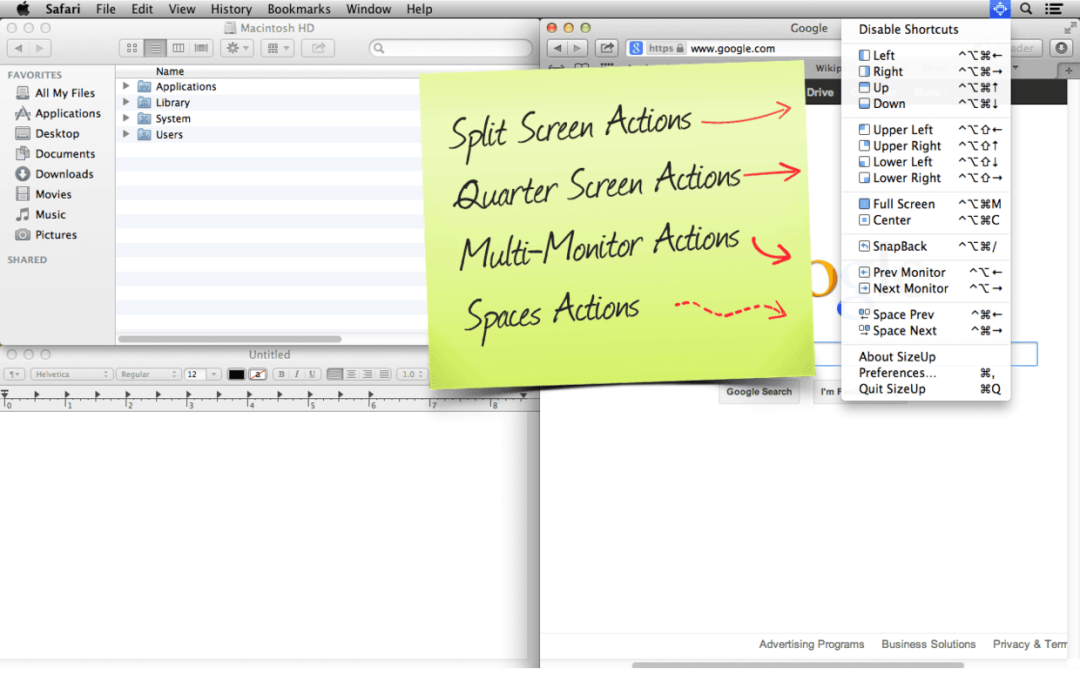Toggle underline formatting in TextEdit
Viewport: 1080px width, 675px height.
coord(312,374)
